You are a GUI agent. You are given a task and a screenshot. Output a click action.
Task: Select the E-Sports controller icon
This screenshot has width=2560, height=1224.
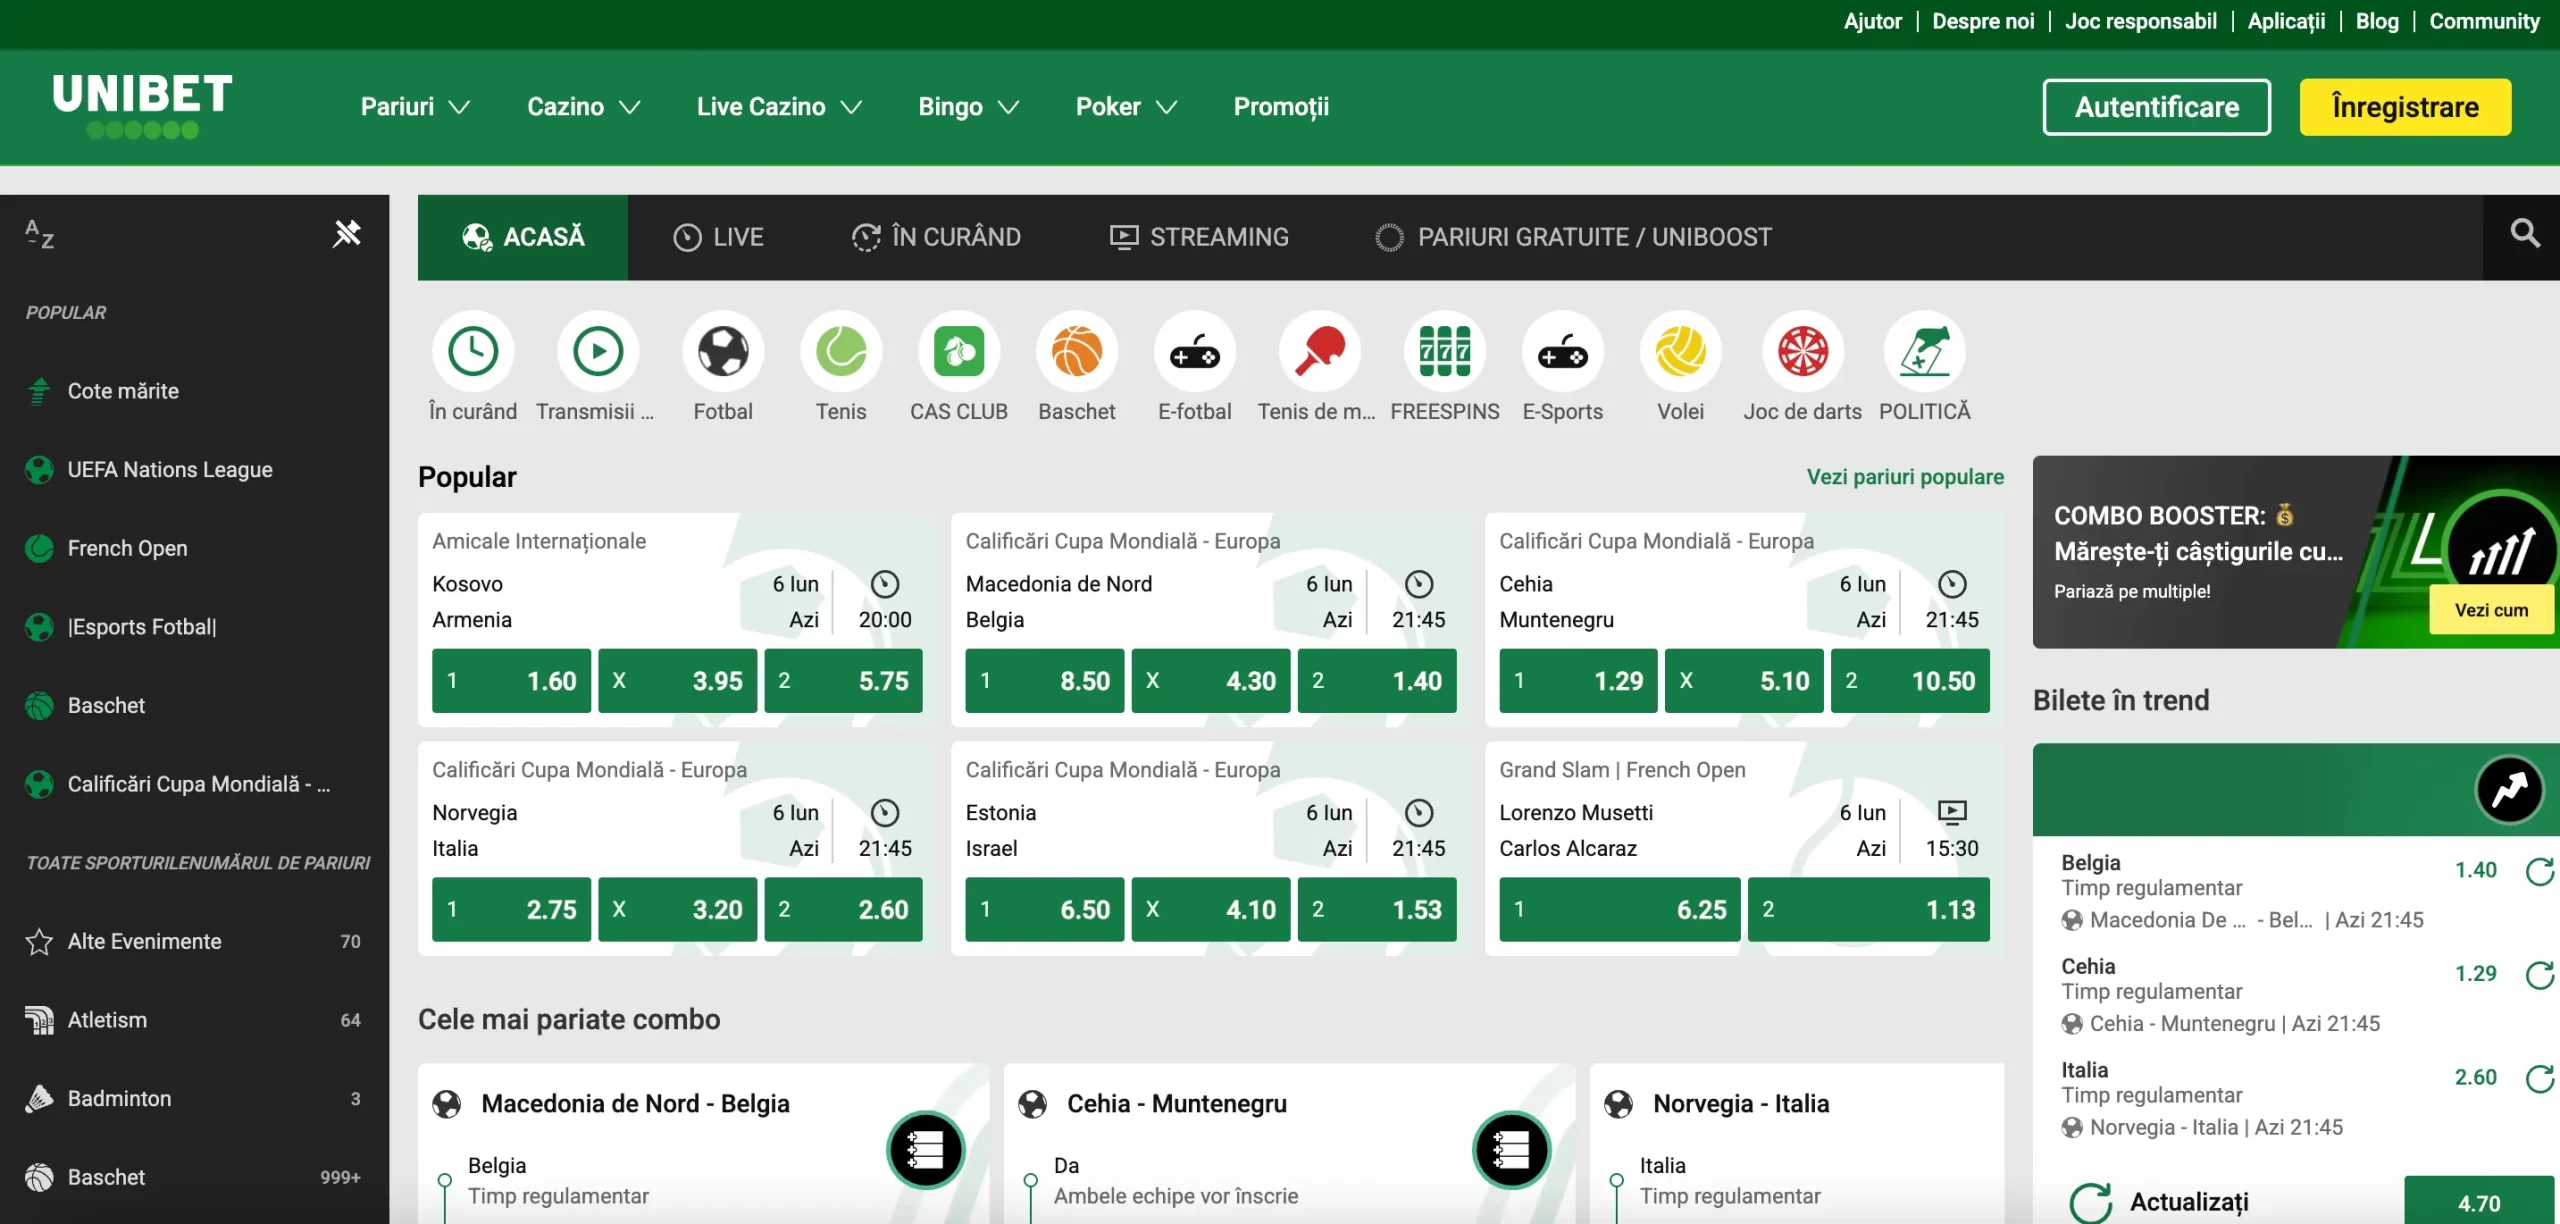tap(1563, 351)
